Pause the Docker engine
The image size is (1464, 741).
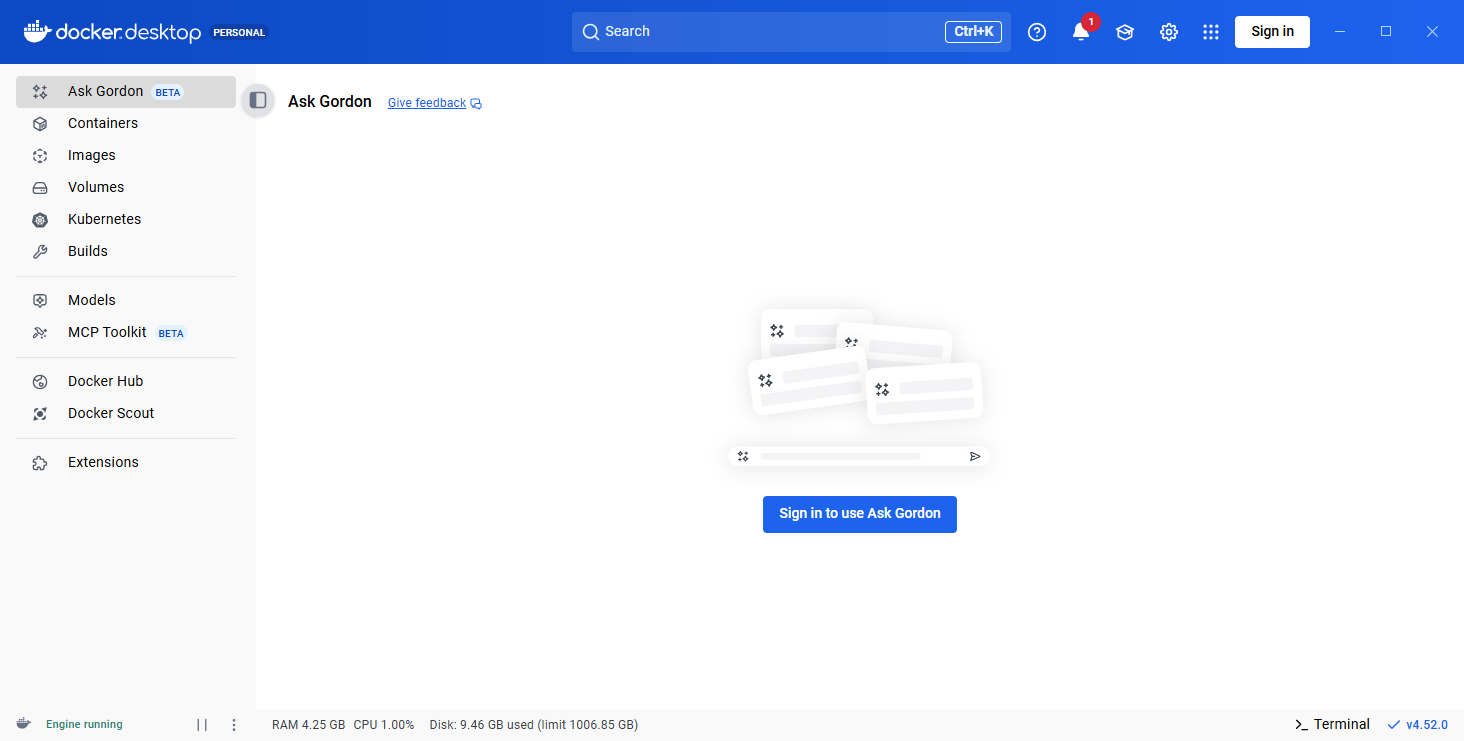click(x=202, y=725)
